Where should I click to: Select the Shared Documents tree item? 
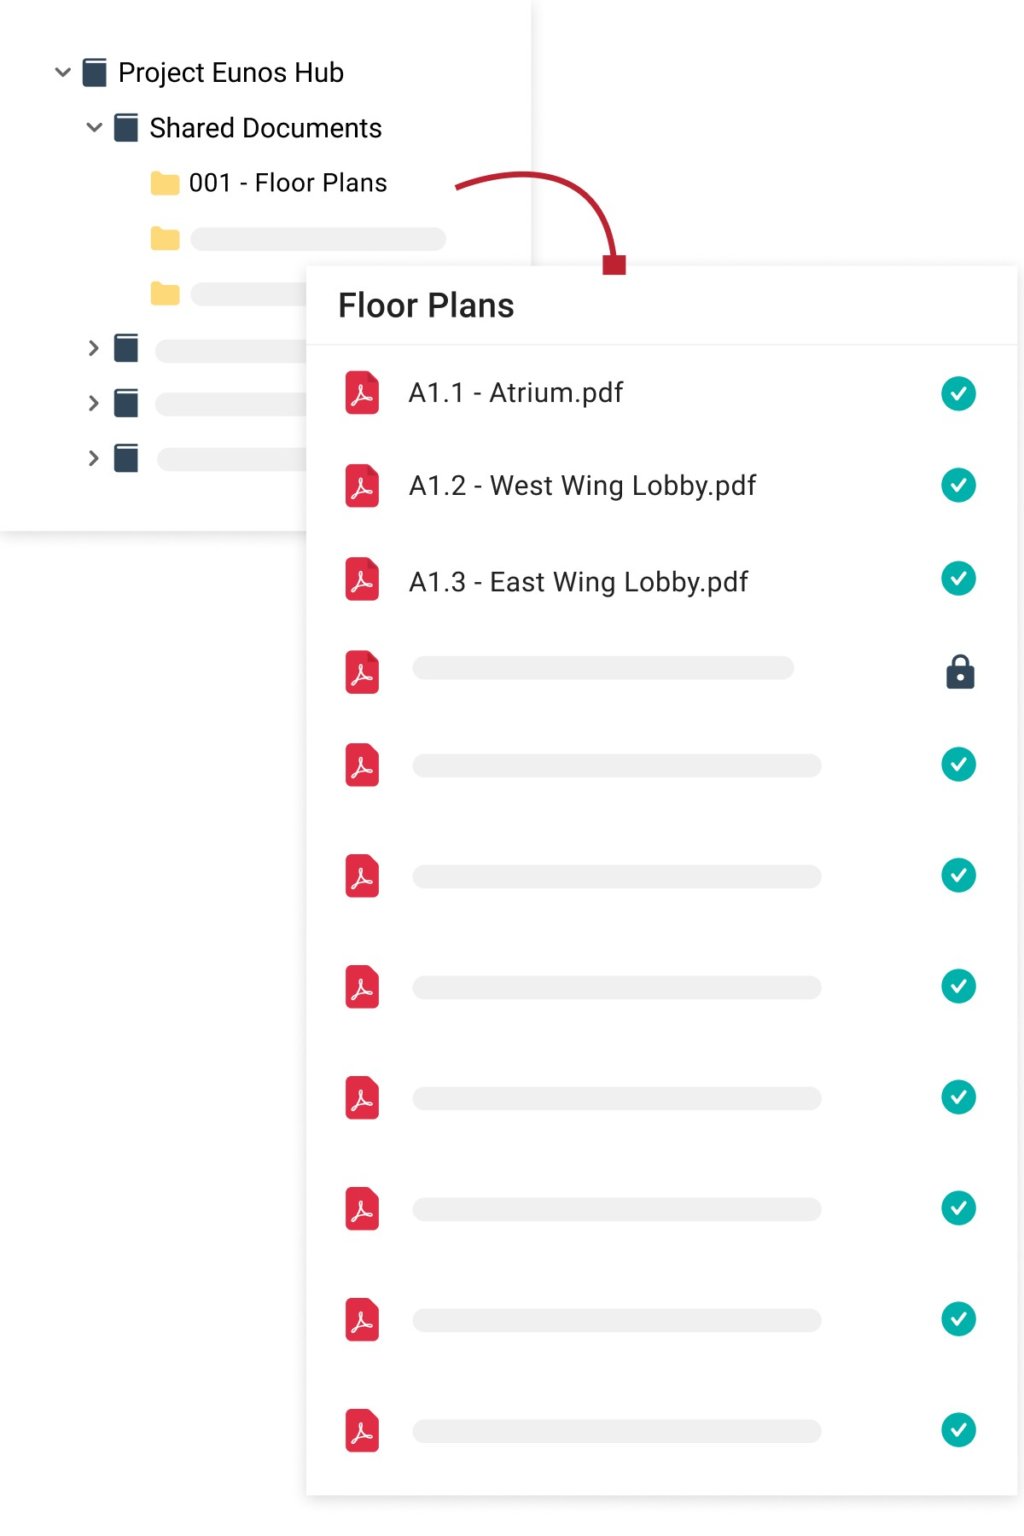[265, 128]
